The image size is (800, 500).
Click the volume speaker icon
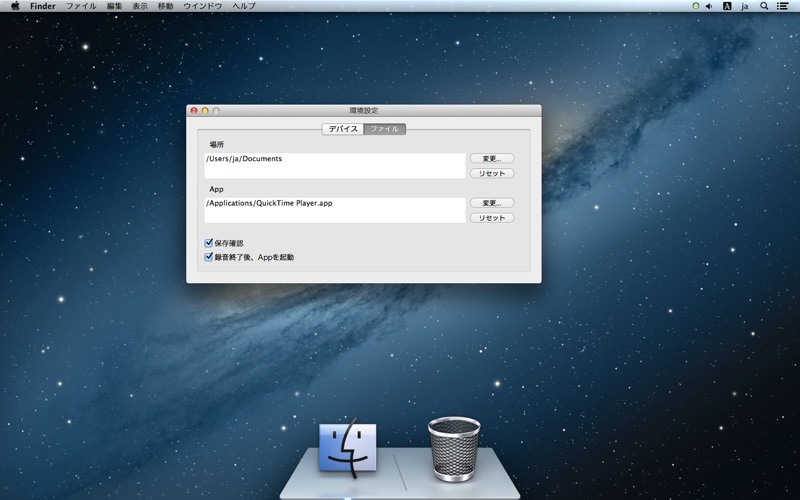(x=709, y=6)
